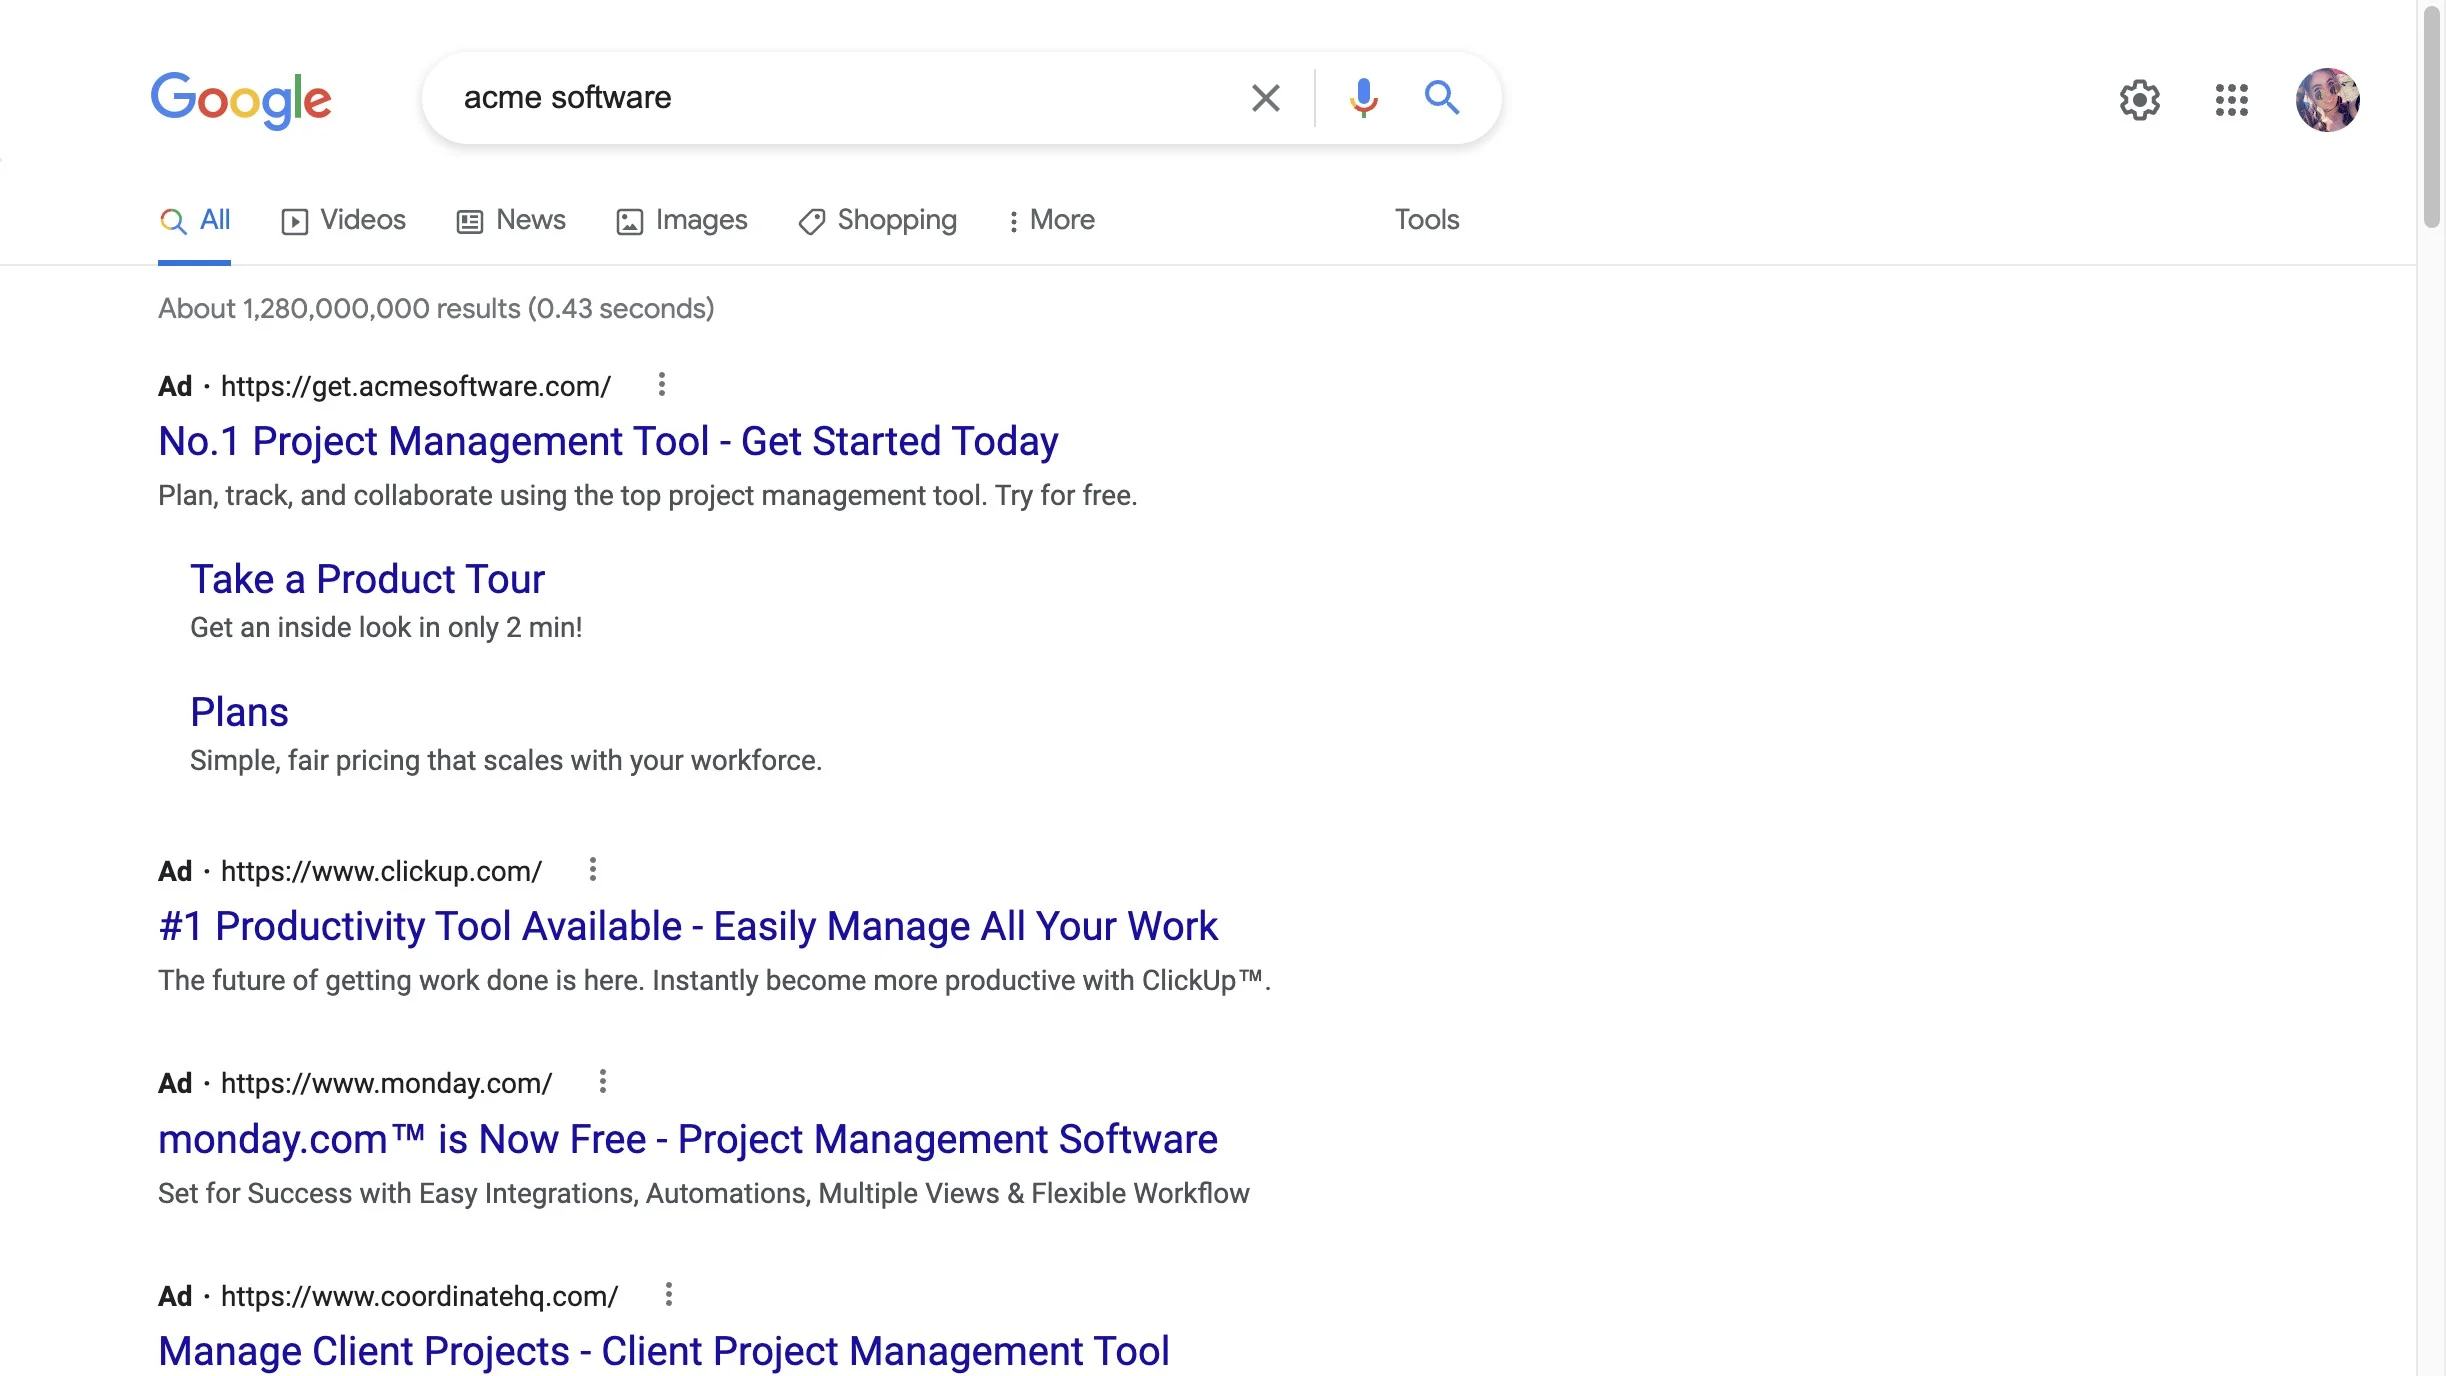Image resolution: width=2446 pixels, height=1376 pixels.
Task: Clear the search box with the X icon
Action: point(1266,98)
